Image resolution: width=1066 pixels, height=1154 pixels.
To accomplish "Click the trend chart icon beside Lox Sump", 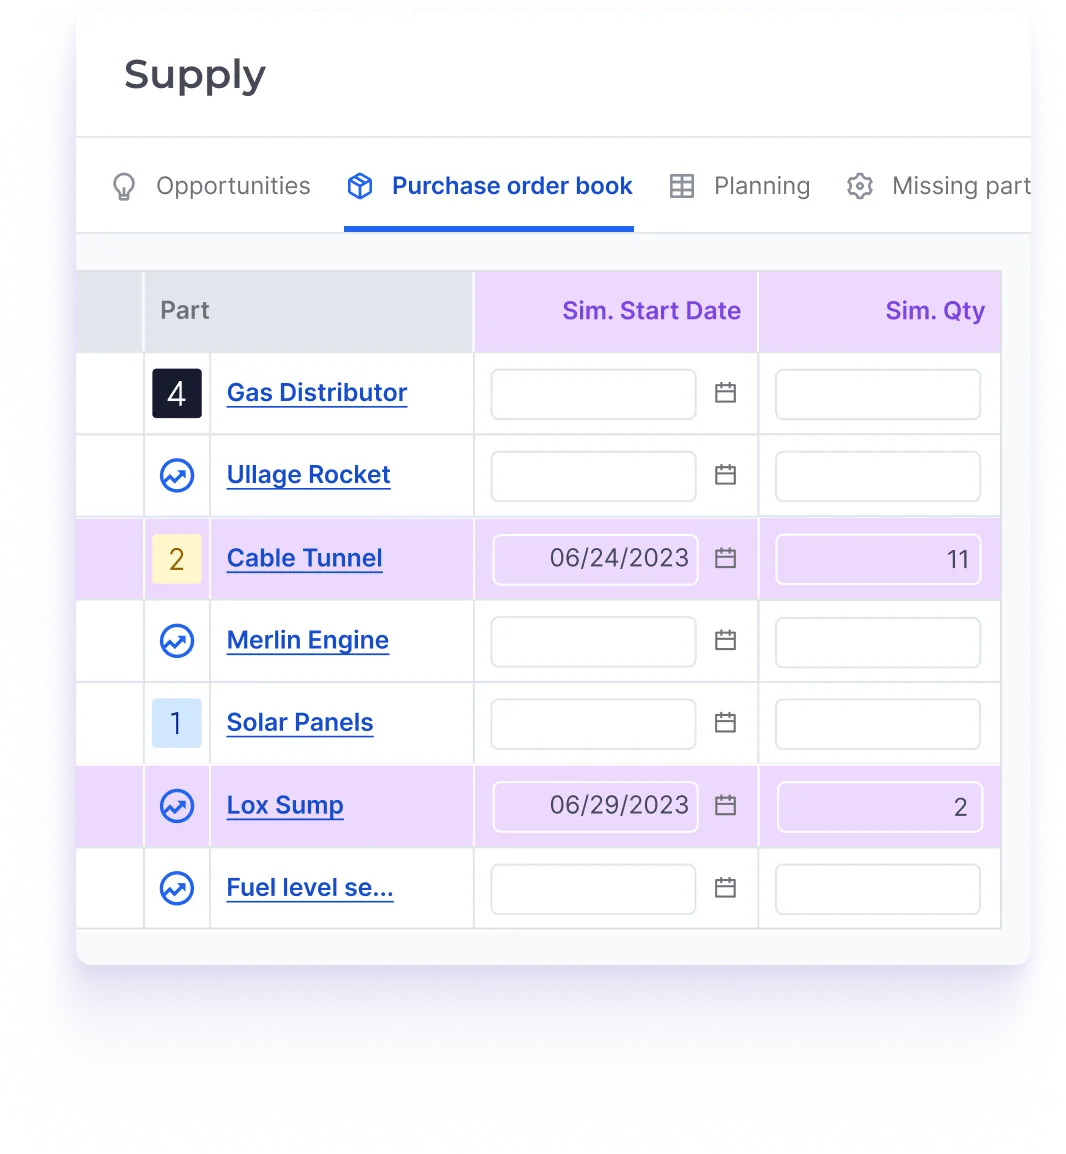I will coord(177,806).
